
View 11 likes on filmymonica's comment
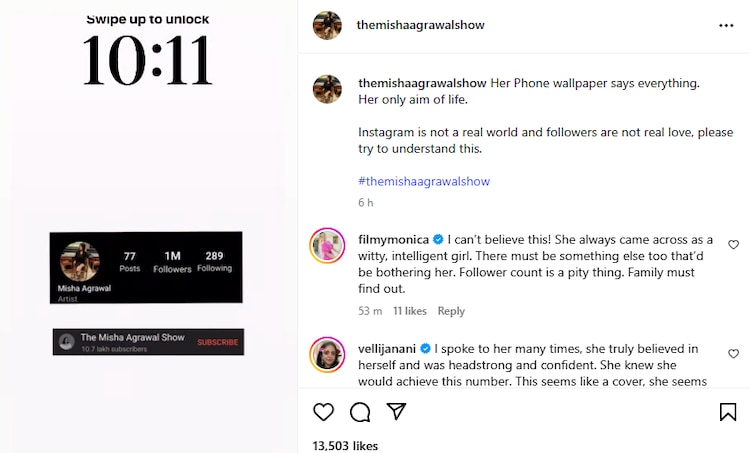pos(409,311)
